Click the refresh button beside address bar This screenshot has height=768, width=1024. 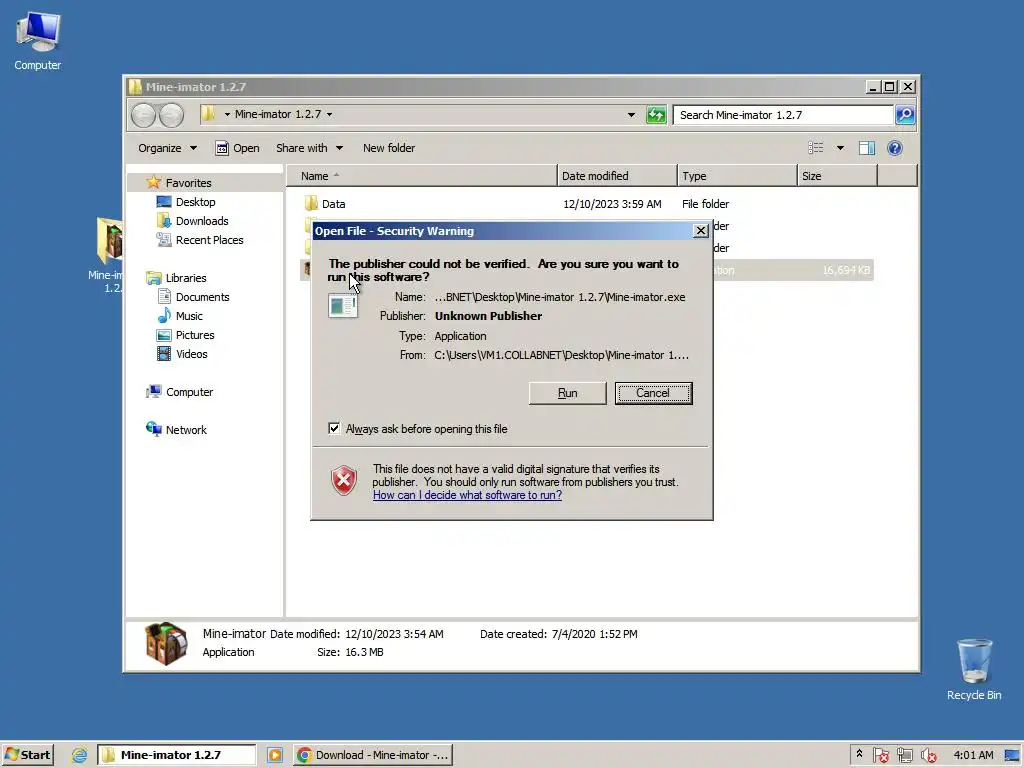pos(656,115)
